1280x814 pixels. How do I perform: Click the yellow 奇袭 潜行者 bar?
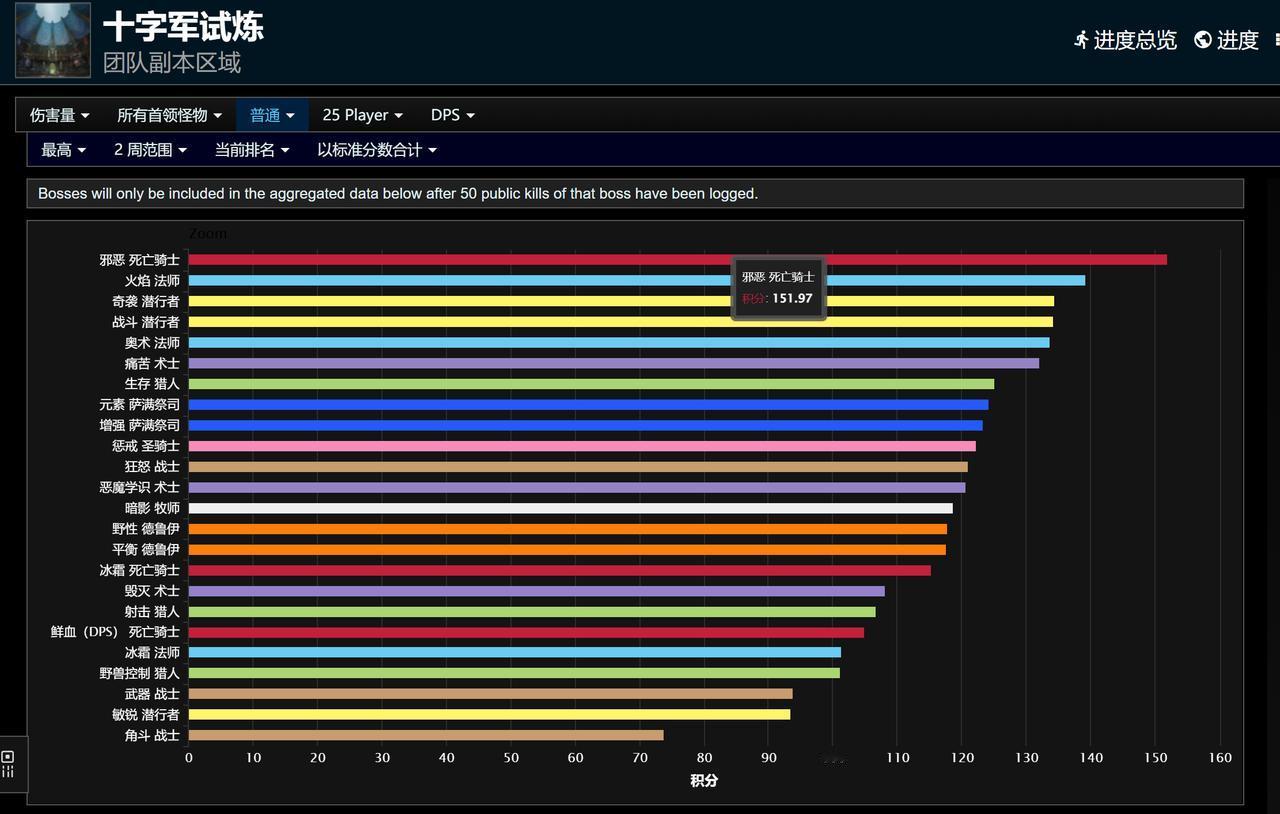point(621,301)
